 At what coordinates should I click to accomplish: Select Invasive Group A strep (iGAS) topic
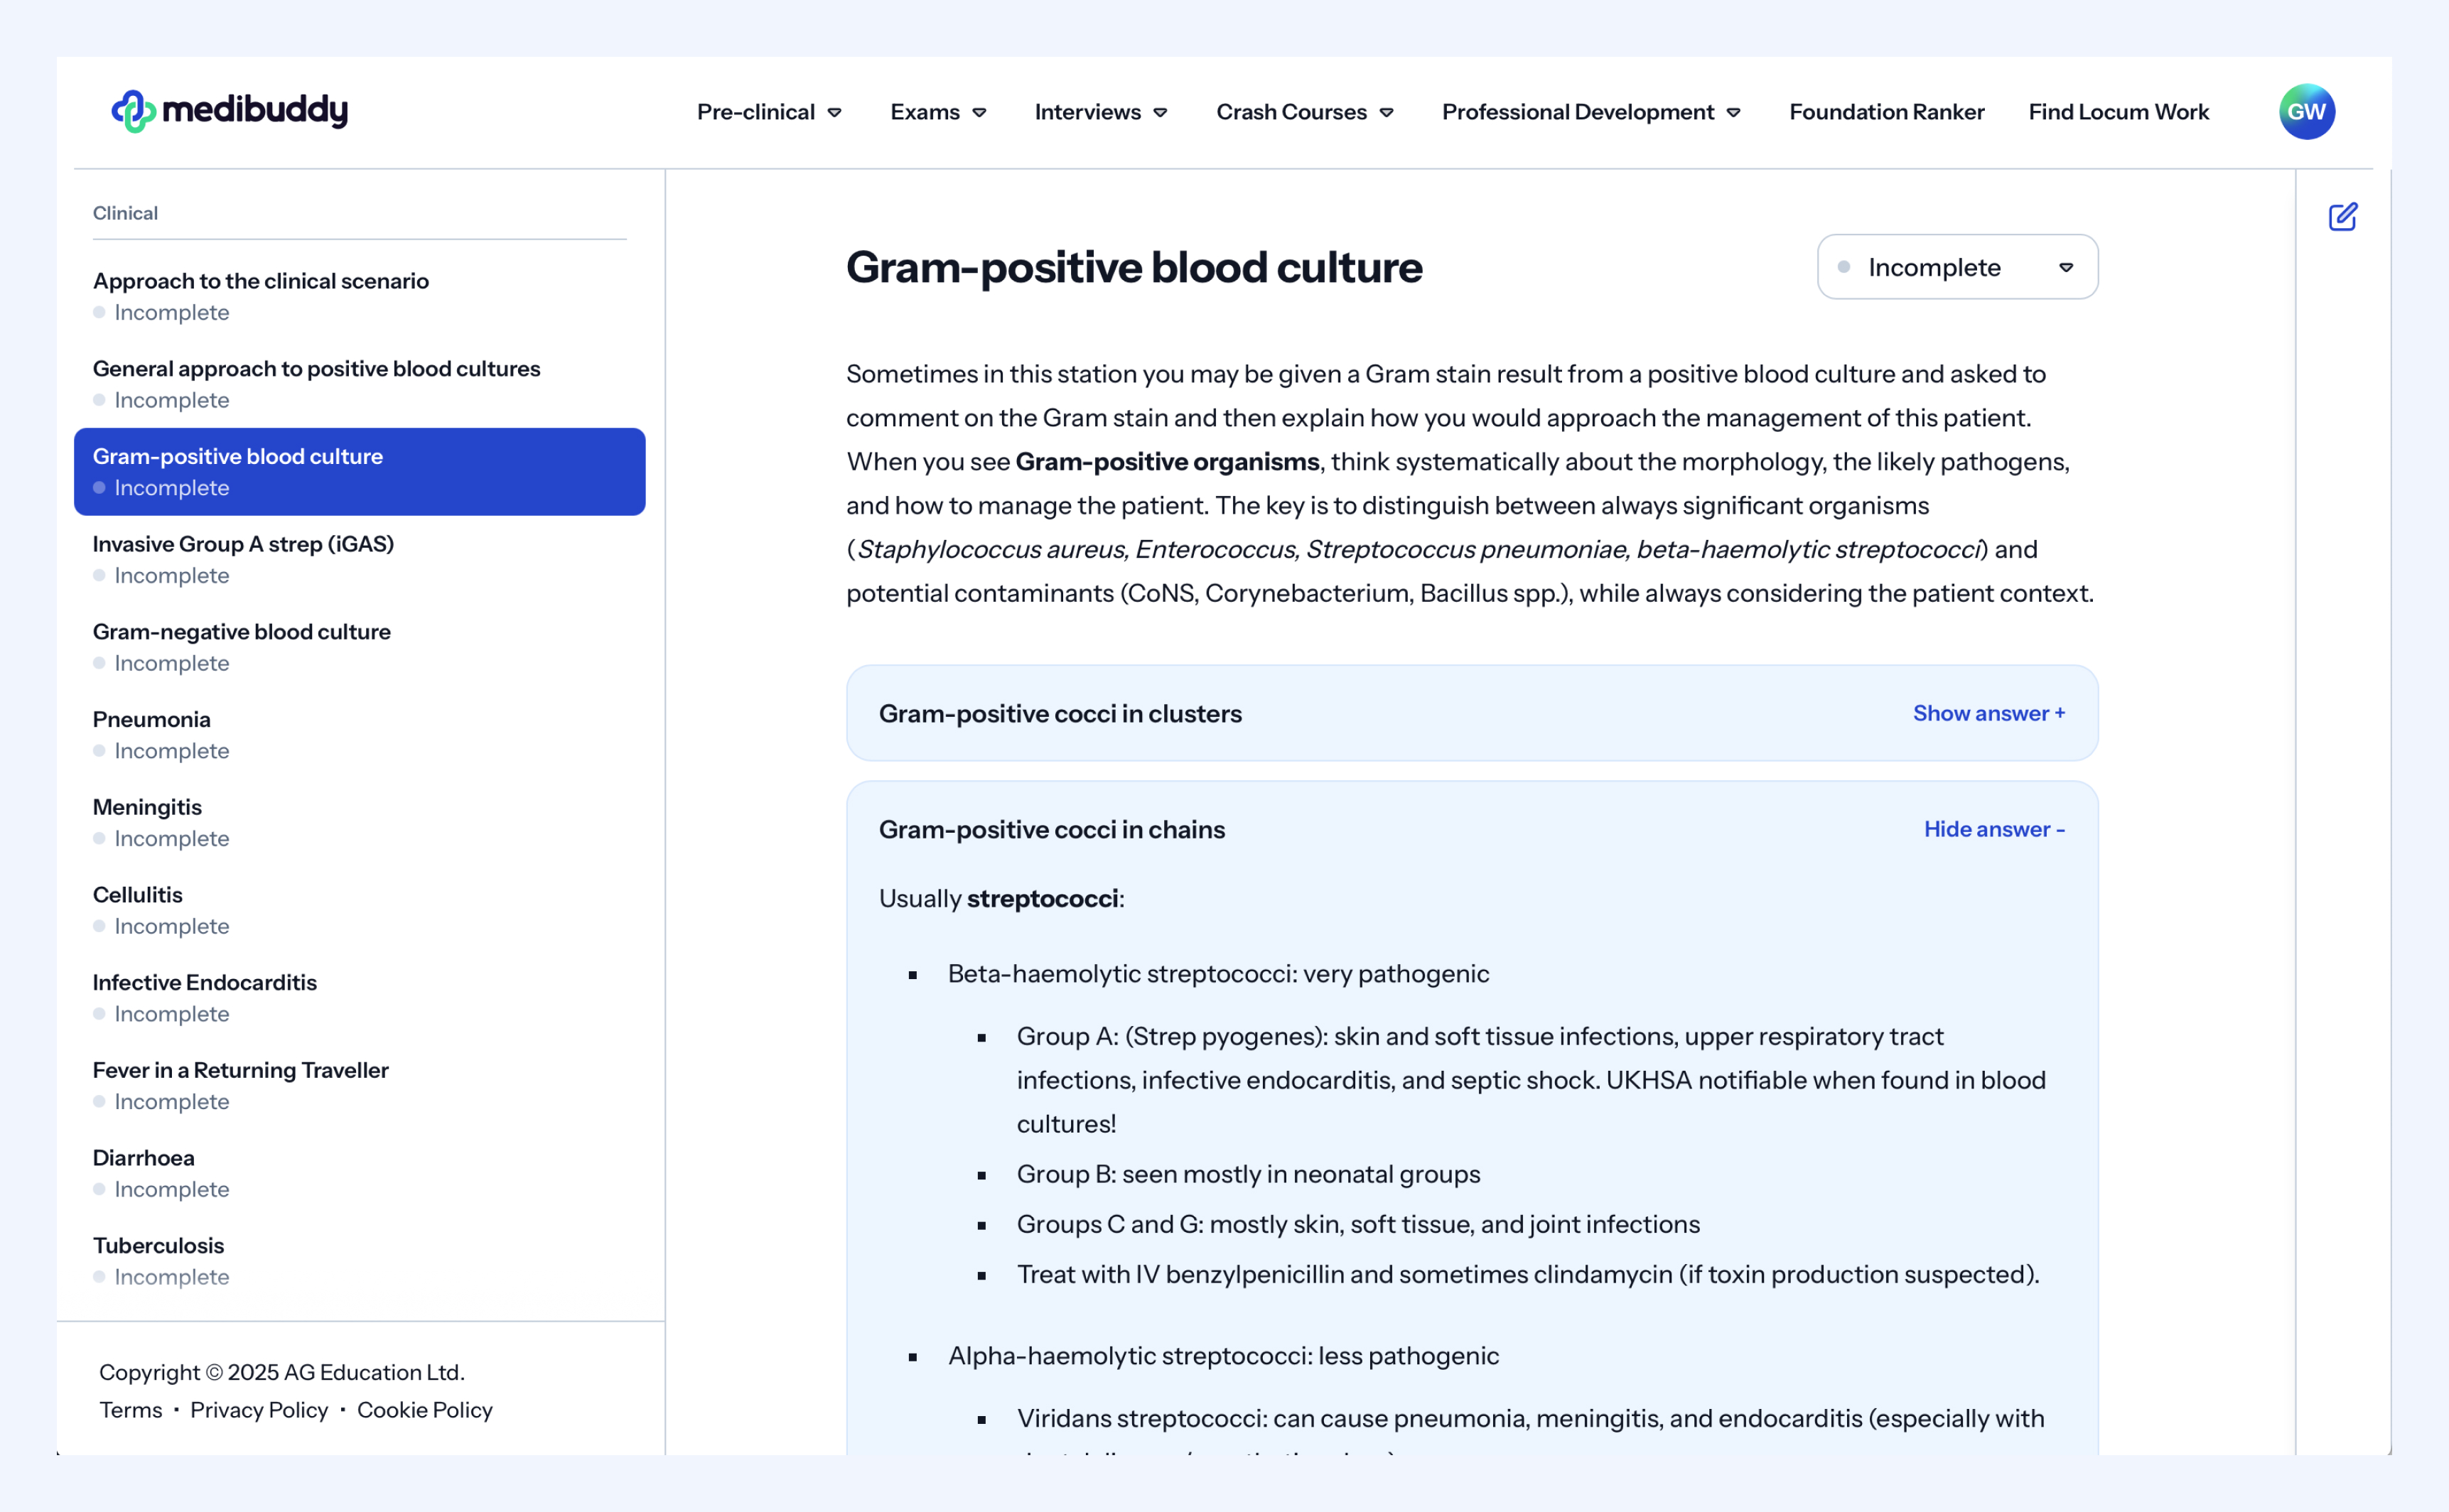tap(243, 544)
